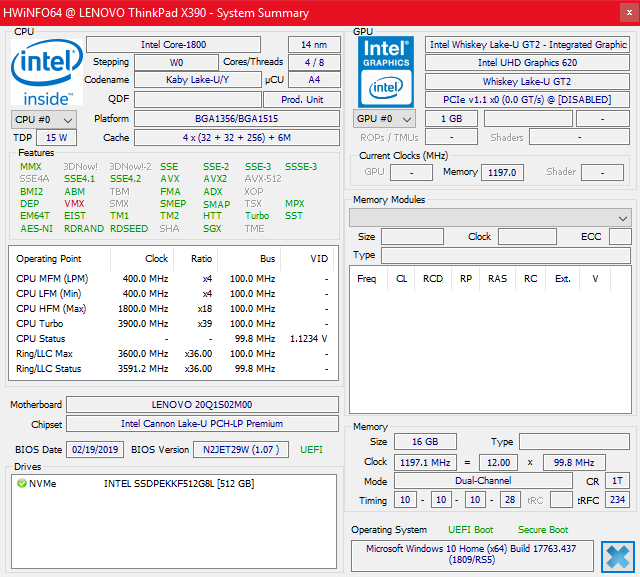Expand the Memory Modules dropdown
Viewport: 640px width, 577px height.
click(490, 218)
